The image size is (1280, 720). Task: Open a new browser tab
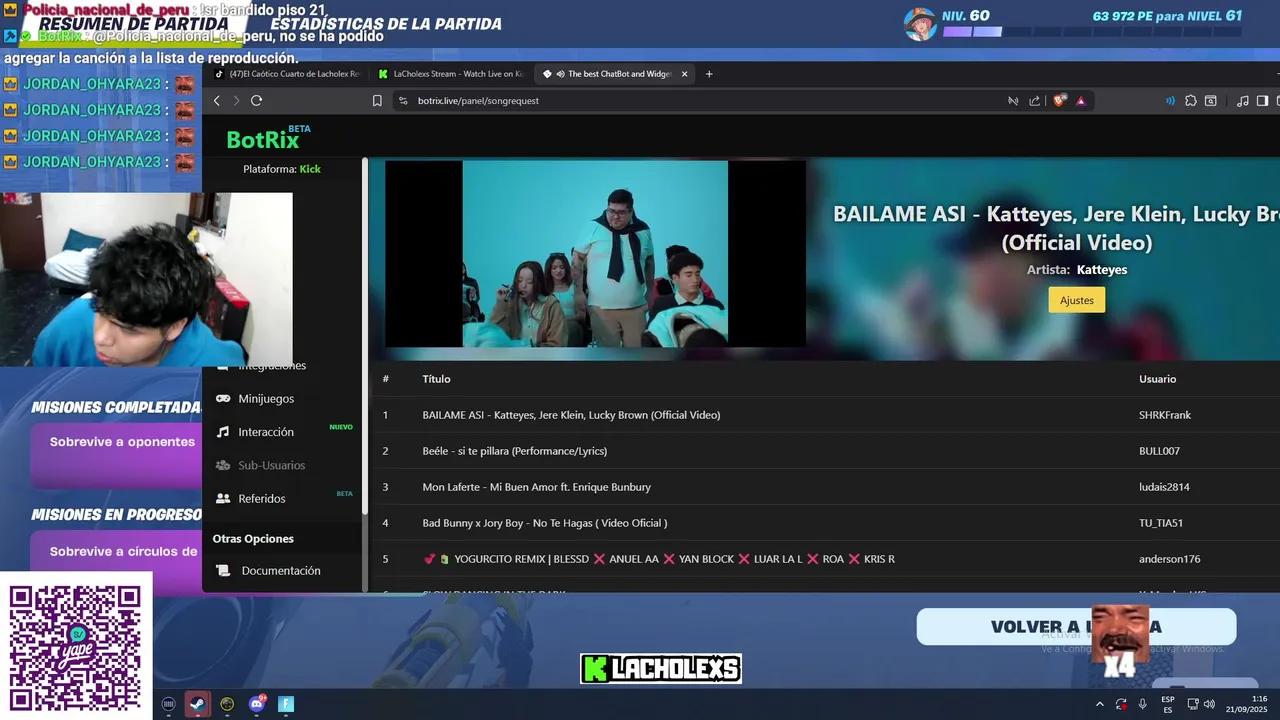click(709, 74)
